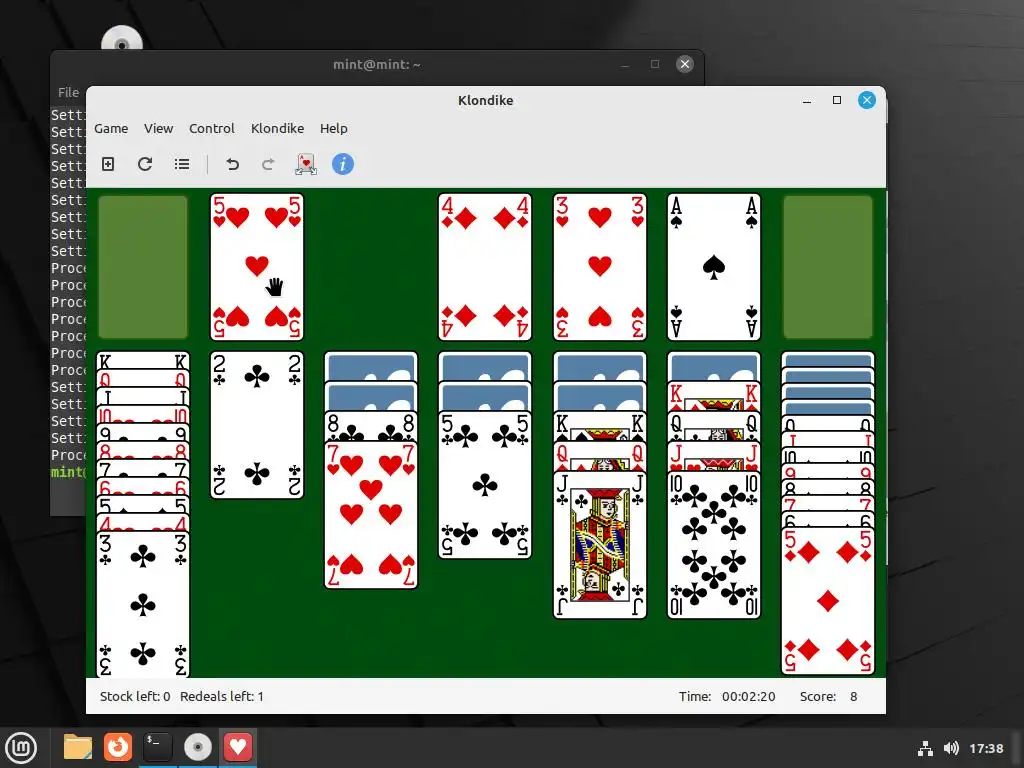This screenshot has height=768, width=1024.
Task: Open the Control menu
Action: (212, 129)
